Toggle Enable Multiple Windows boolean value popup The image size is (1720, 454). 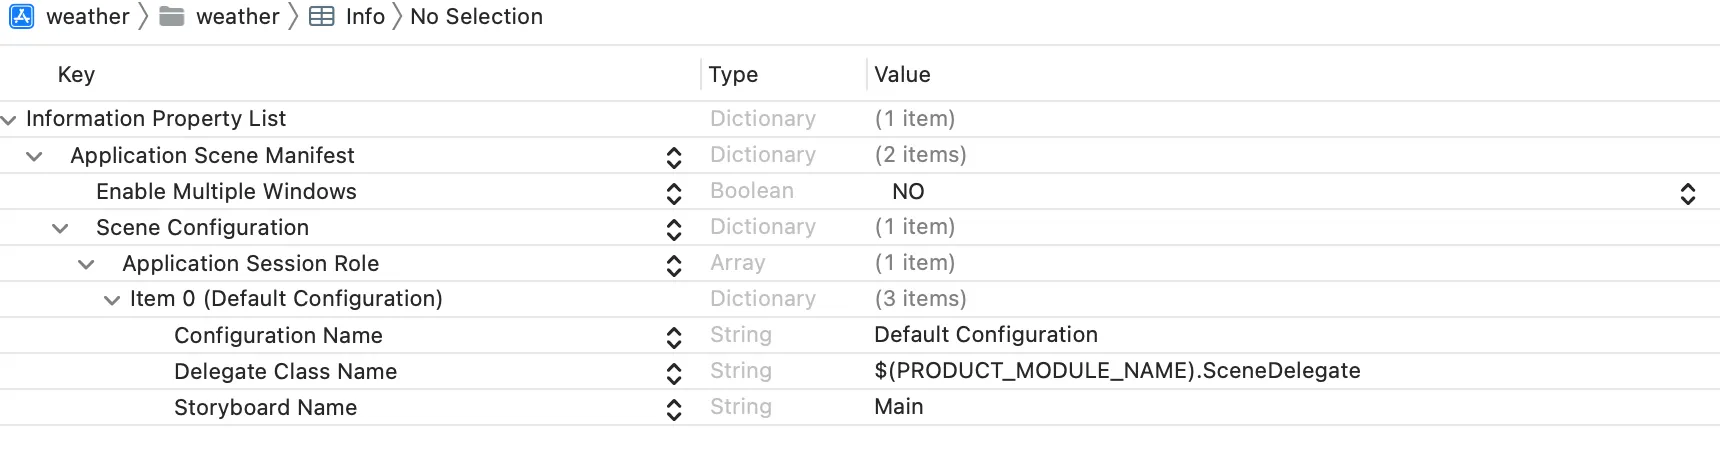(x=1688, y=193)
